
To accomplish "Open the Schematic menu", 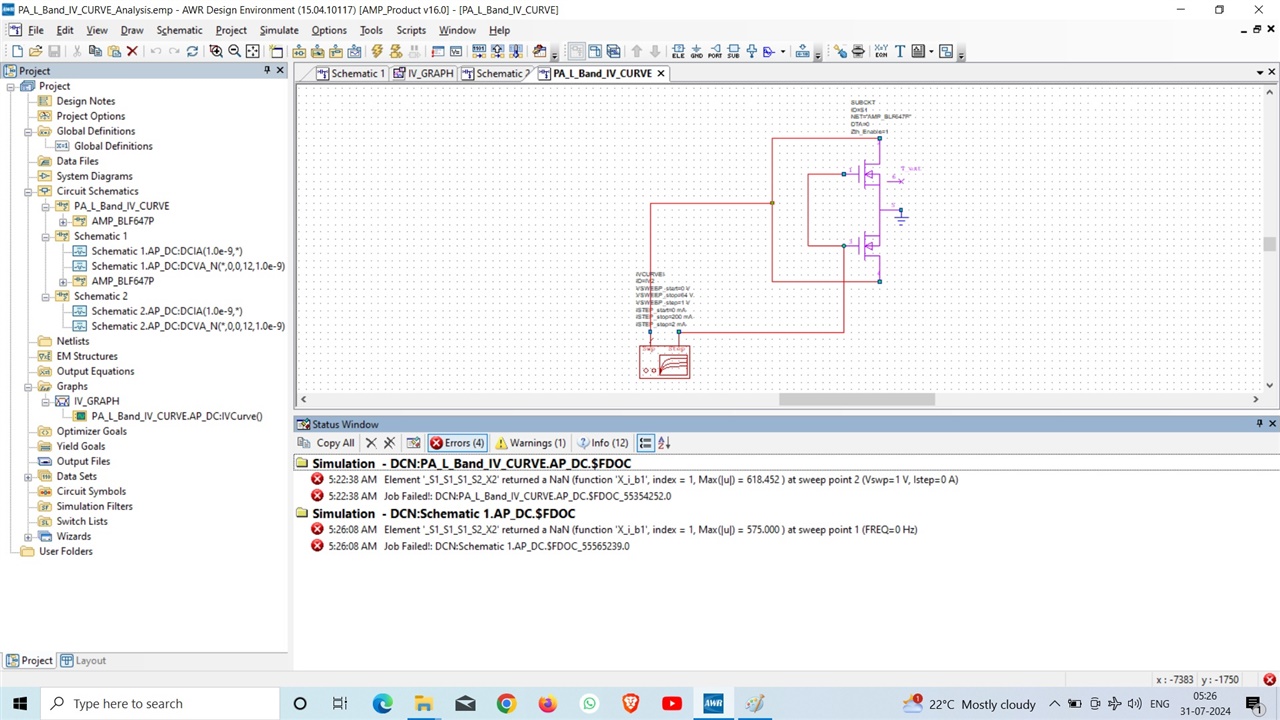I will pyautogui.click(x=179, y=30).
